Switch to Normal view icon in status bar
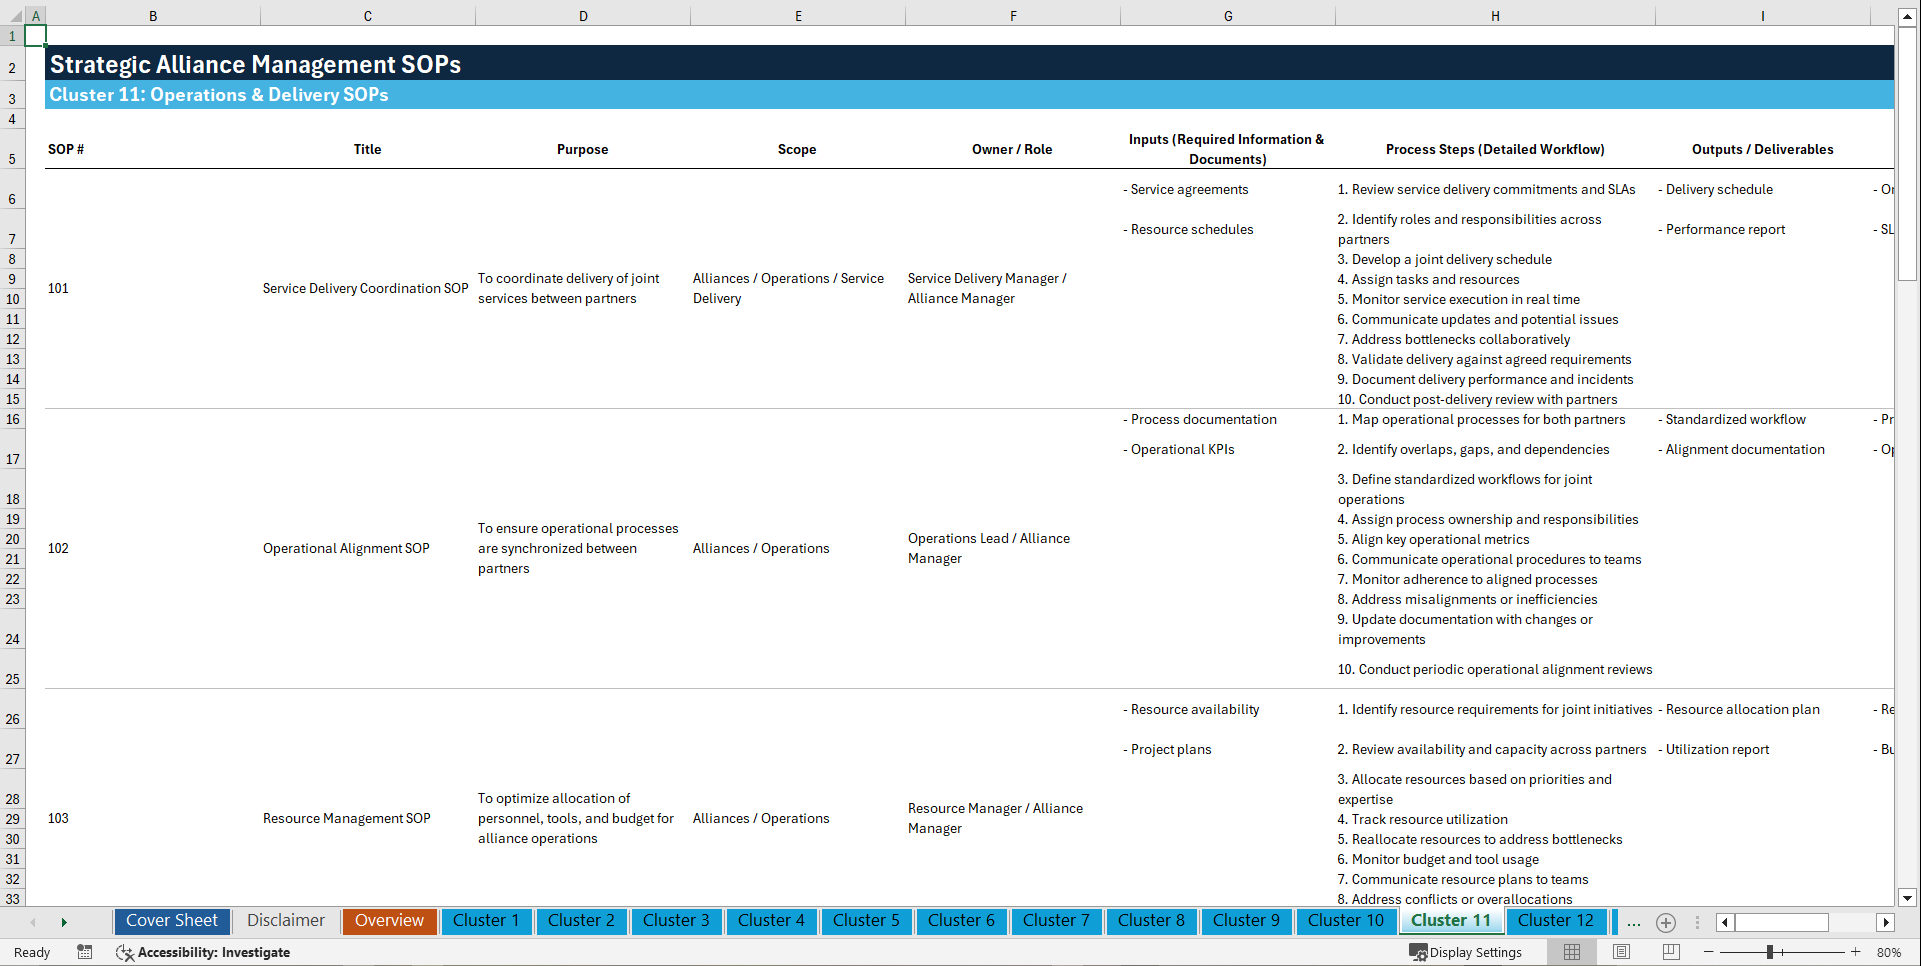 (x=1571, y=952)
